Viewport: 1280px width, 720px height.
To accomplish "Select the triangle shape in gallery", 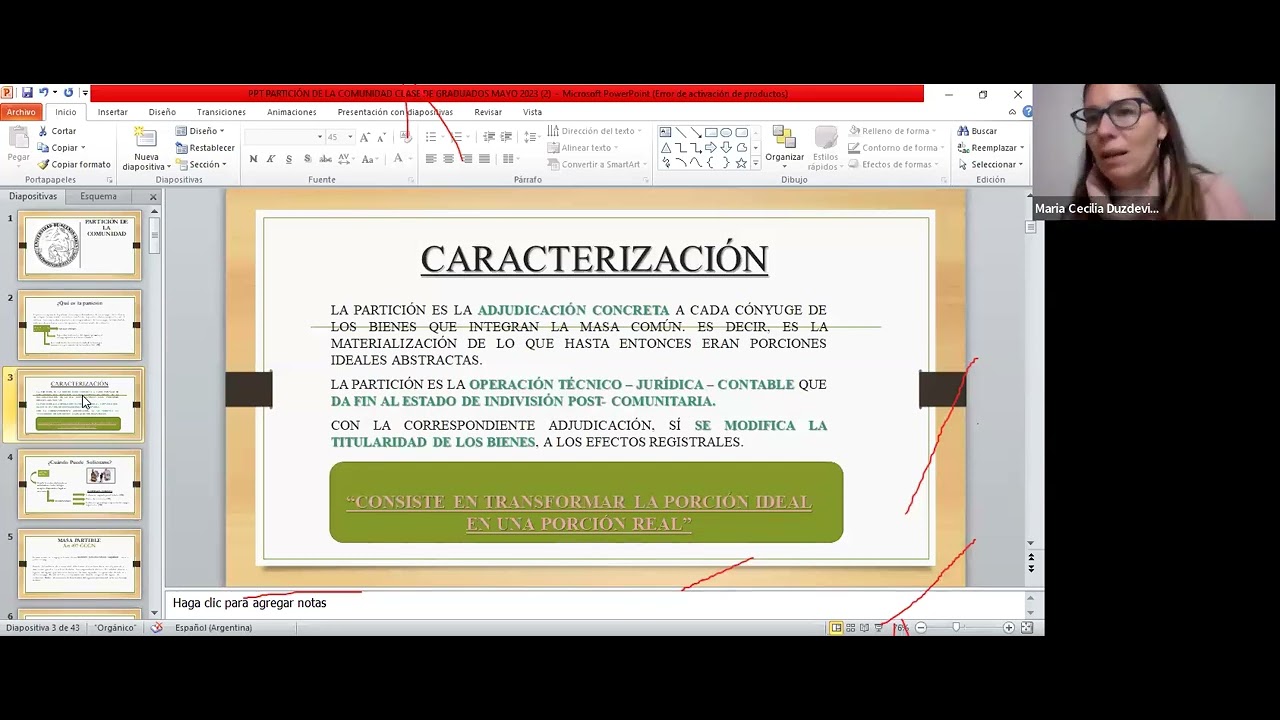I will click(666, 148).
